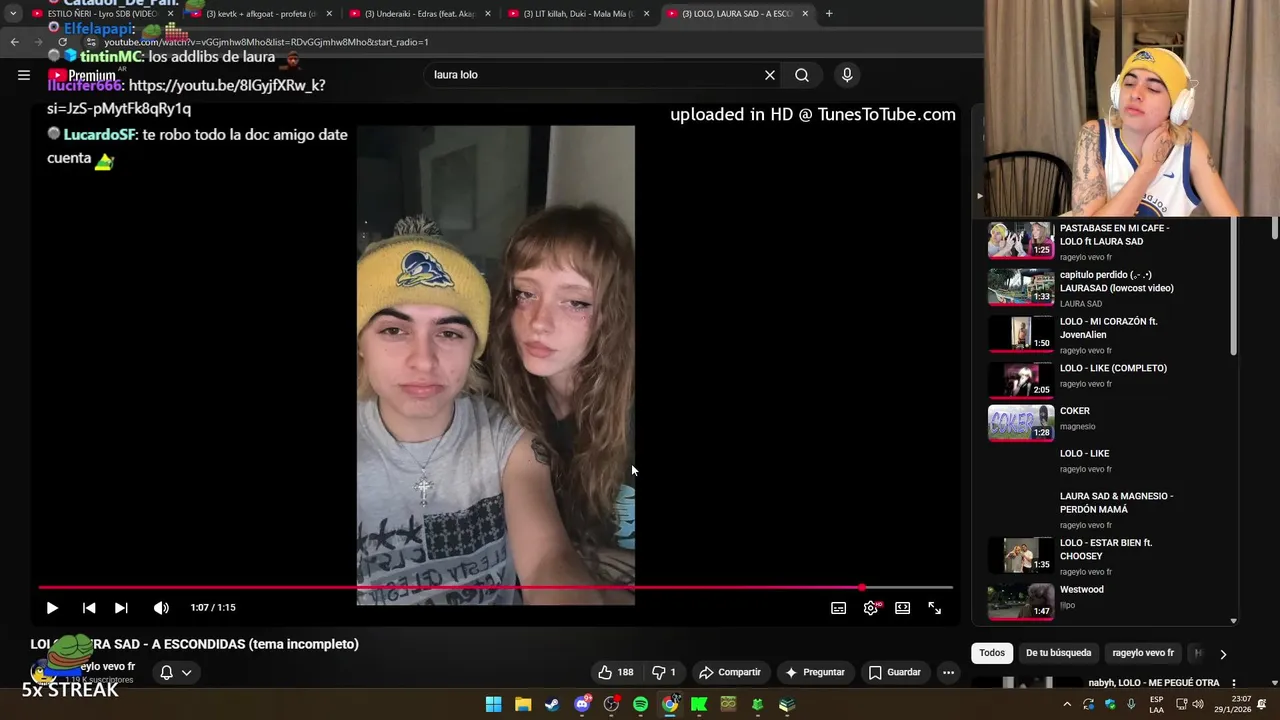The image size is (1280, 720).
Task: Expand the tab search dropdown
Action: tap(13, 14)
